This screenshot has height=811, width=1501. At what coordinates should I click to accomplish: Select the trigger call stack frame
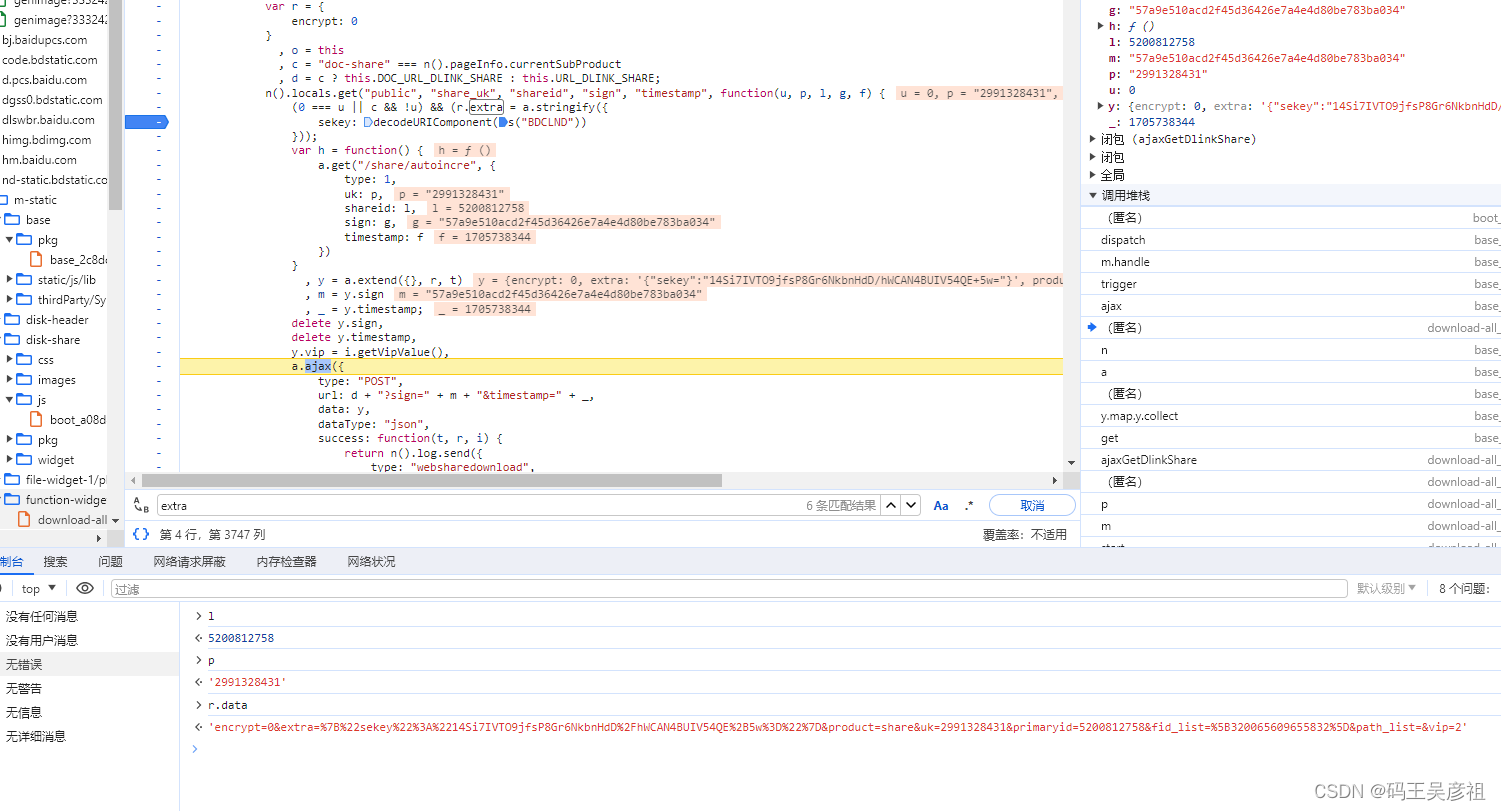[1291, 284]
